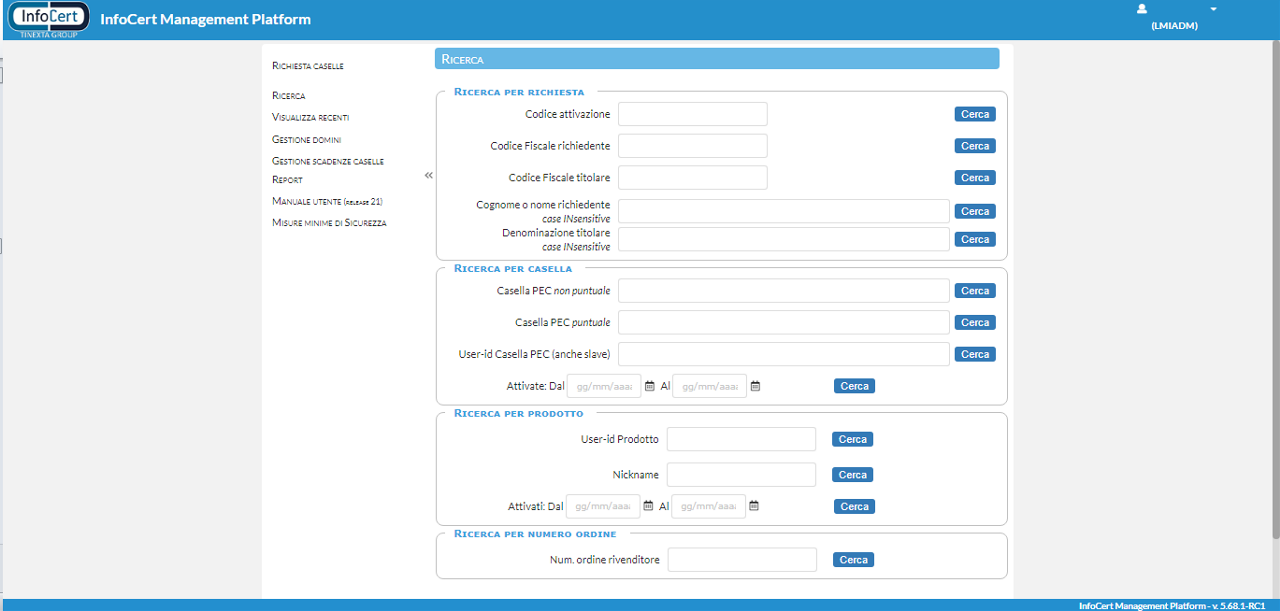This screenshot has height=611, width=1280.
Task: Open calendar for Attivati Dal date
Action: click(x=648, y=506)
